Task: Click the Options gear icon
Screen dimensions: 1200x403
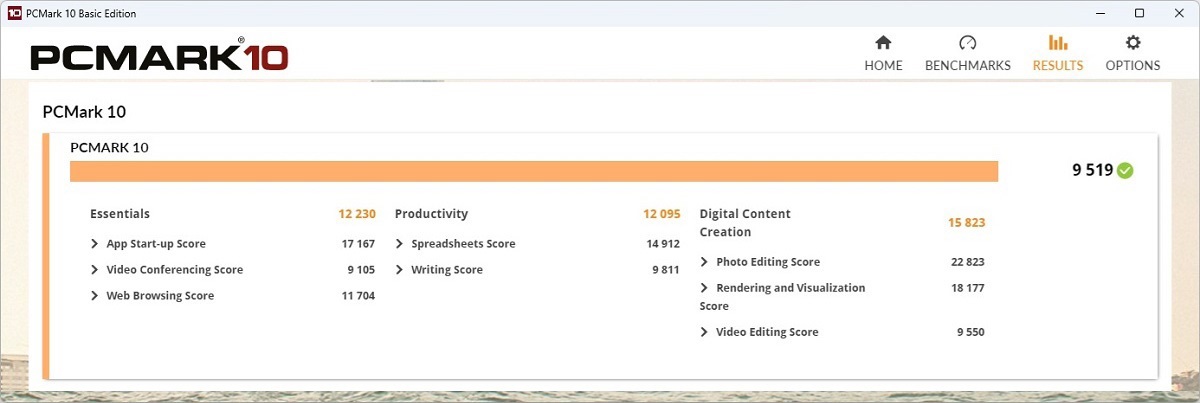Action: pyautogui.click(x=1133, y=43)
